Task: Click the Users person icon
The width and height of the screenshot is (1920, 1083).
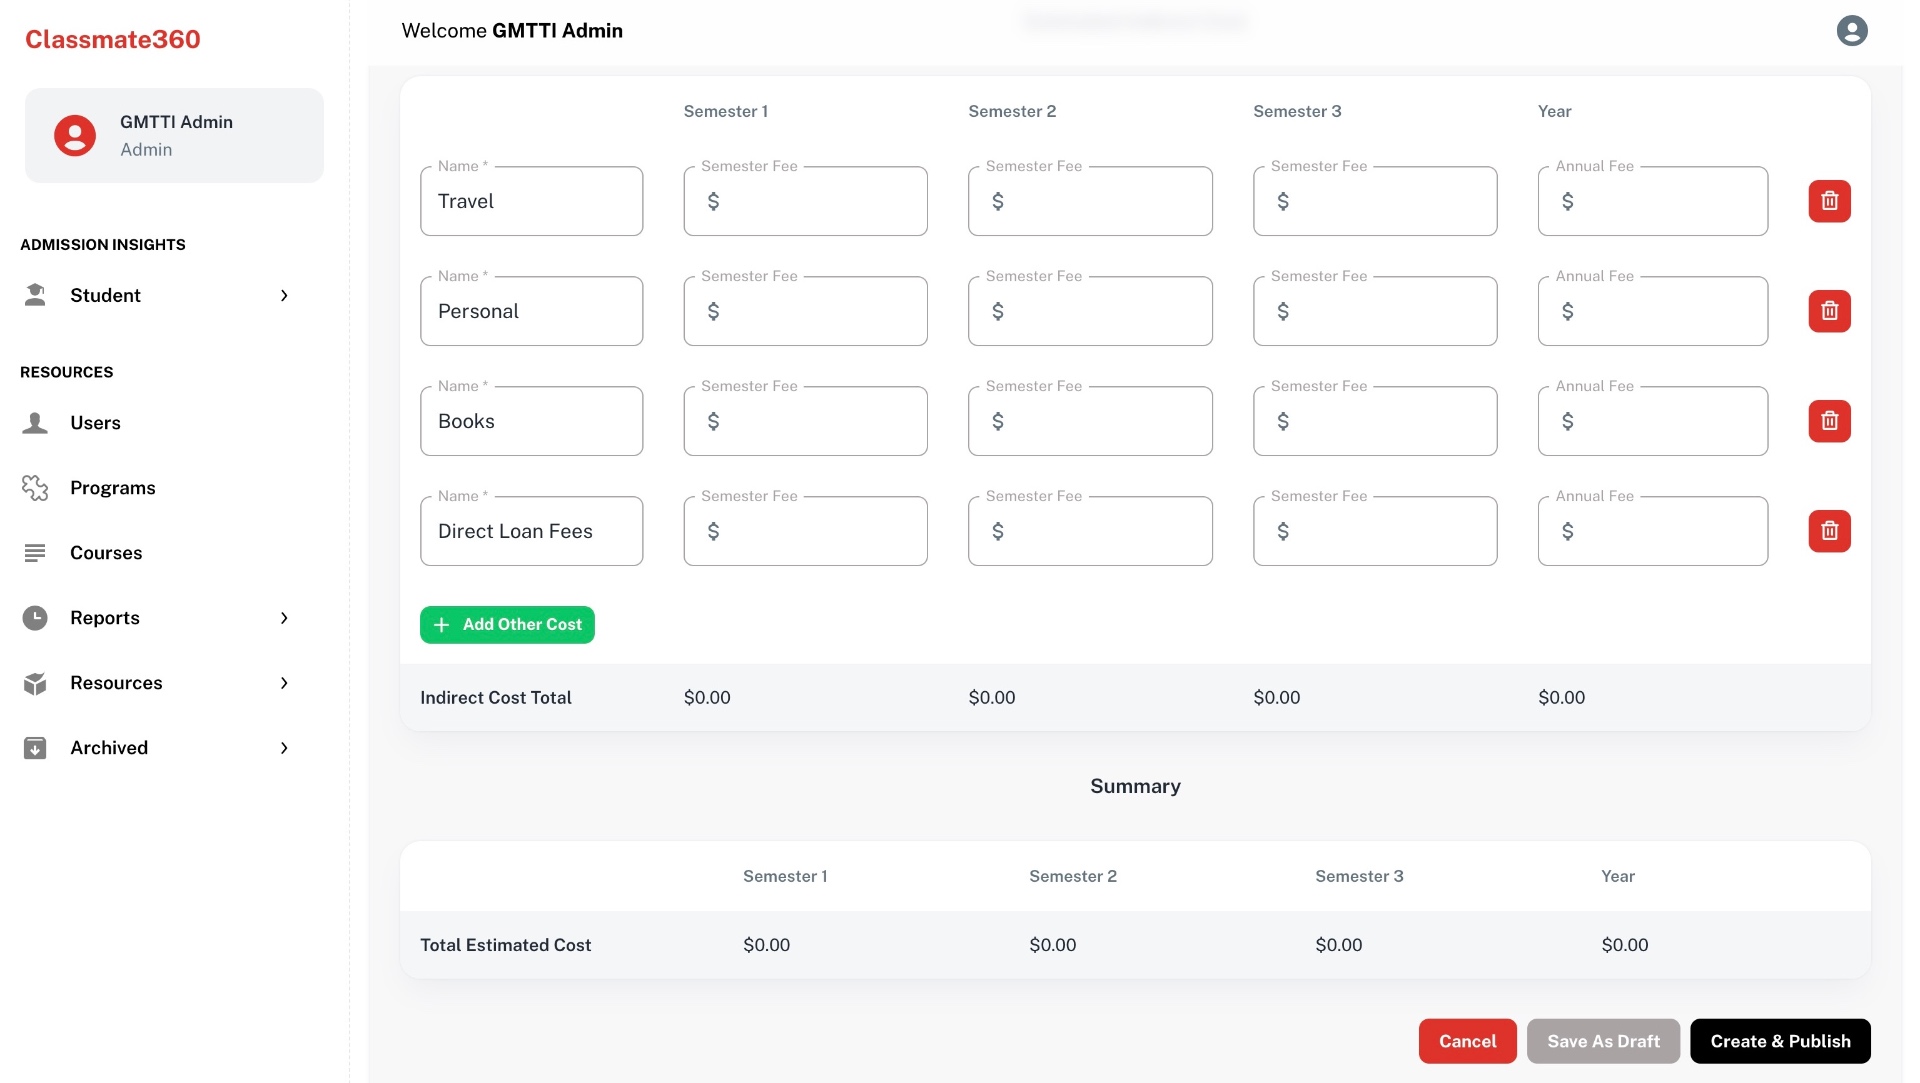Action: pyautogui.click(x=35, y=423)
